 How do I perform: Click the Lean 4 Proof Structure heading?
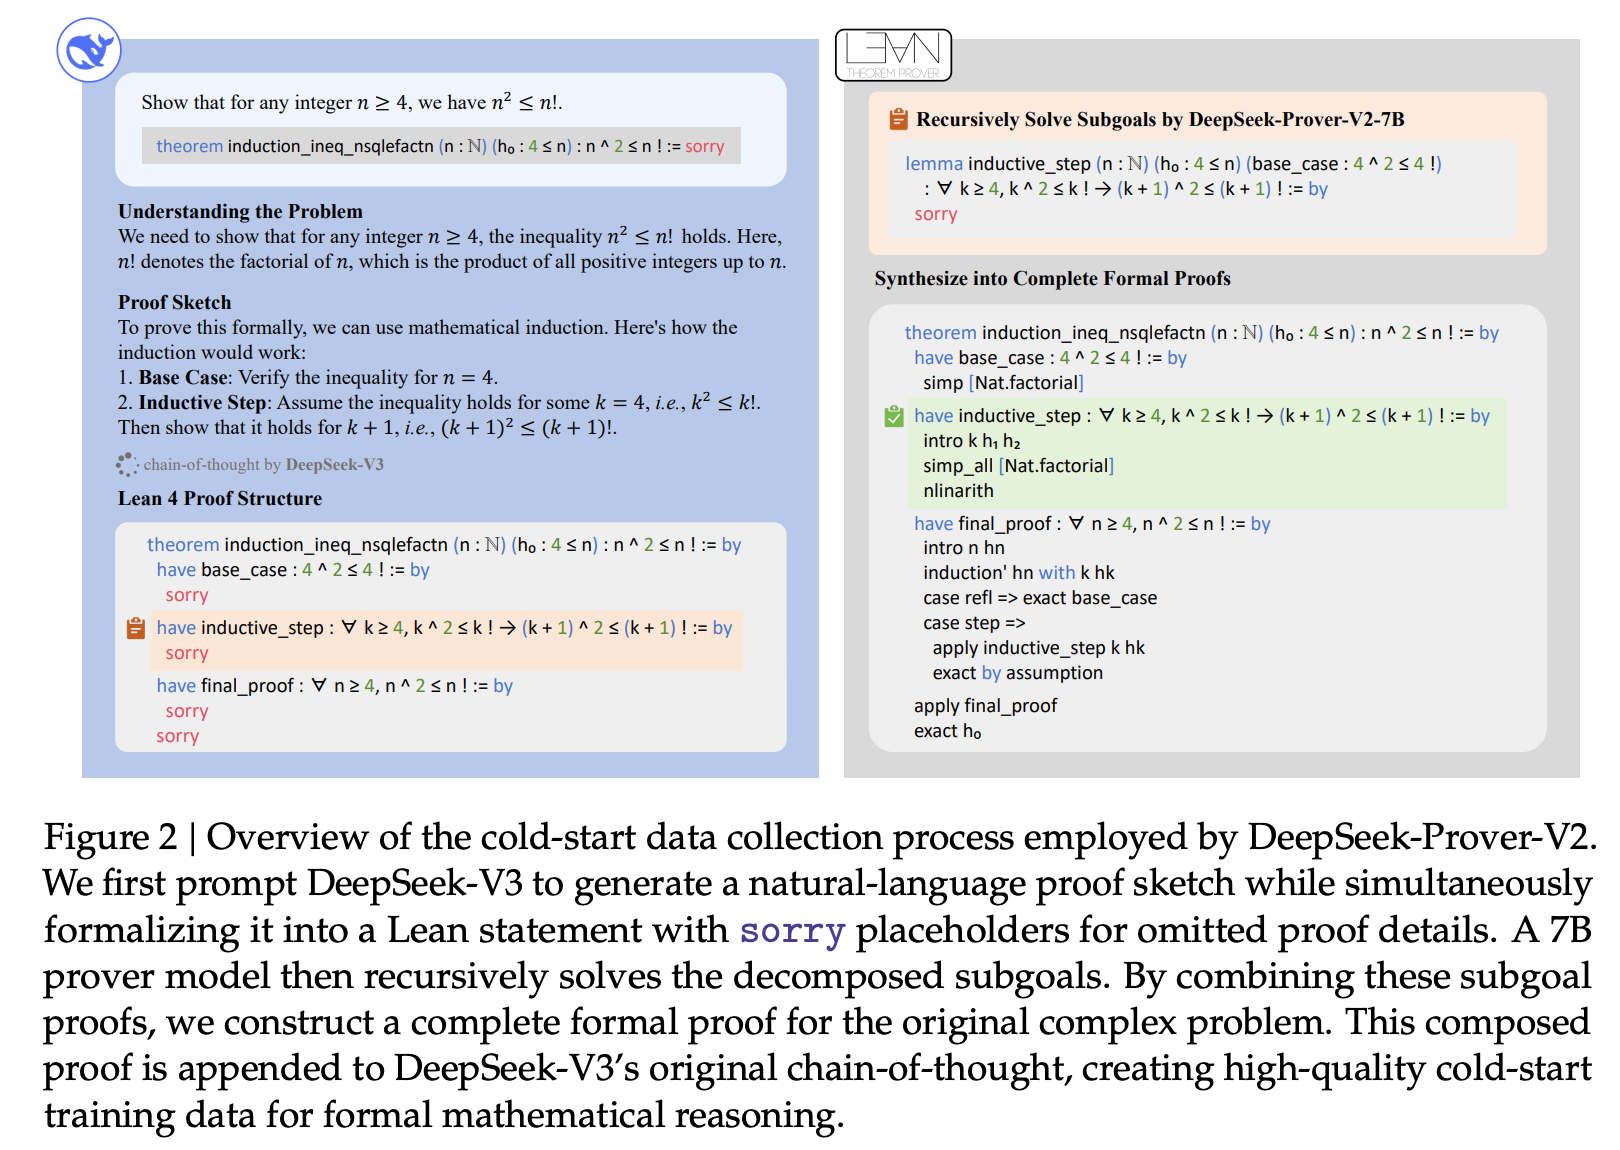(x=220, y=498)
